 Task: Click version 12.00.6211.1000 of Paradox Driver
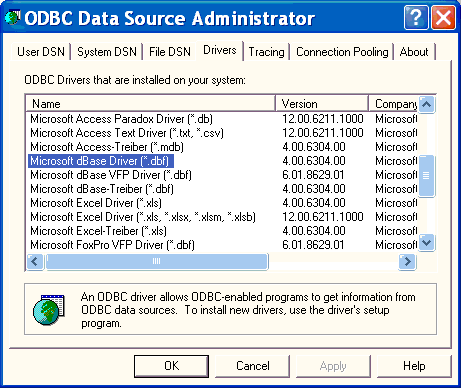(x=323, y=119)
